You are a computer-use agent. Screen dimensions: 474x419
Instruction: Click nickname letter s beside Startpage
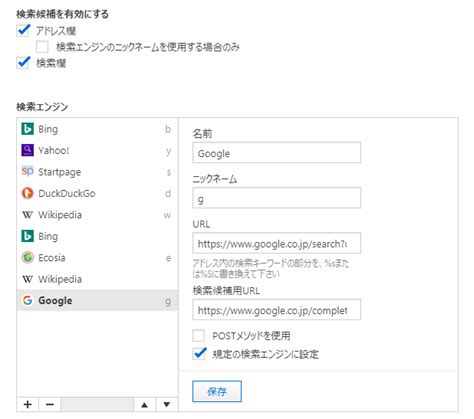(x=169, y=172)
